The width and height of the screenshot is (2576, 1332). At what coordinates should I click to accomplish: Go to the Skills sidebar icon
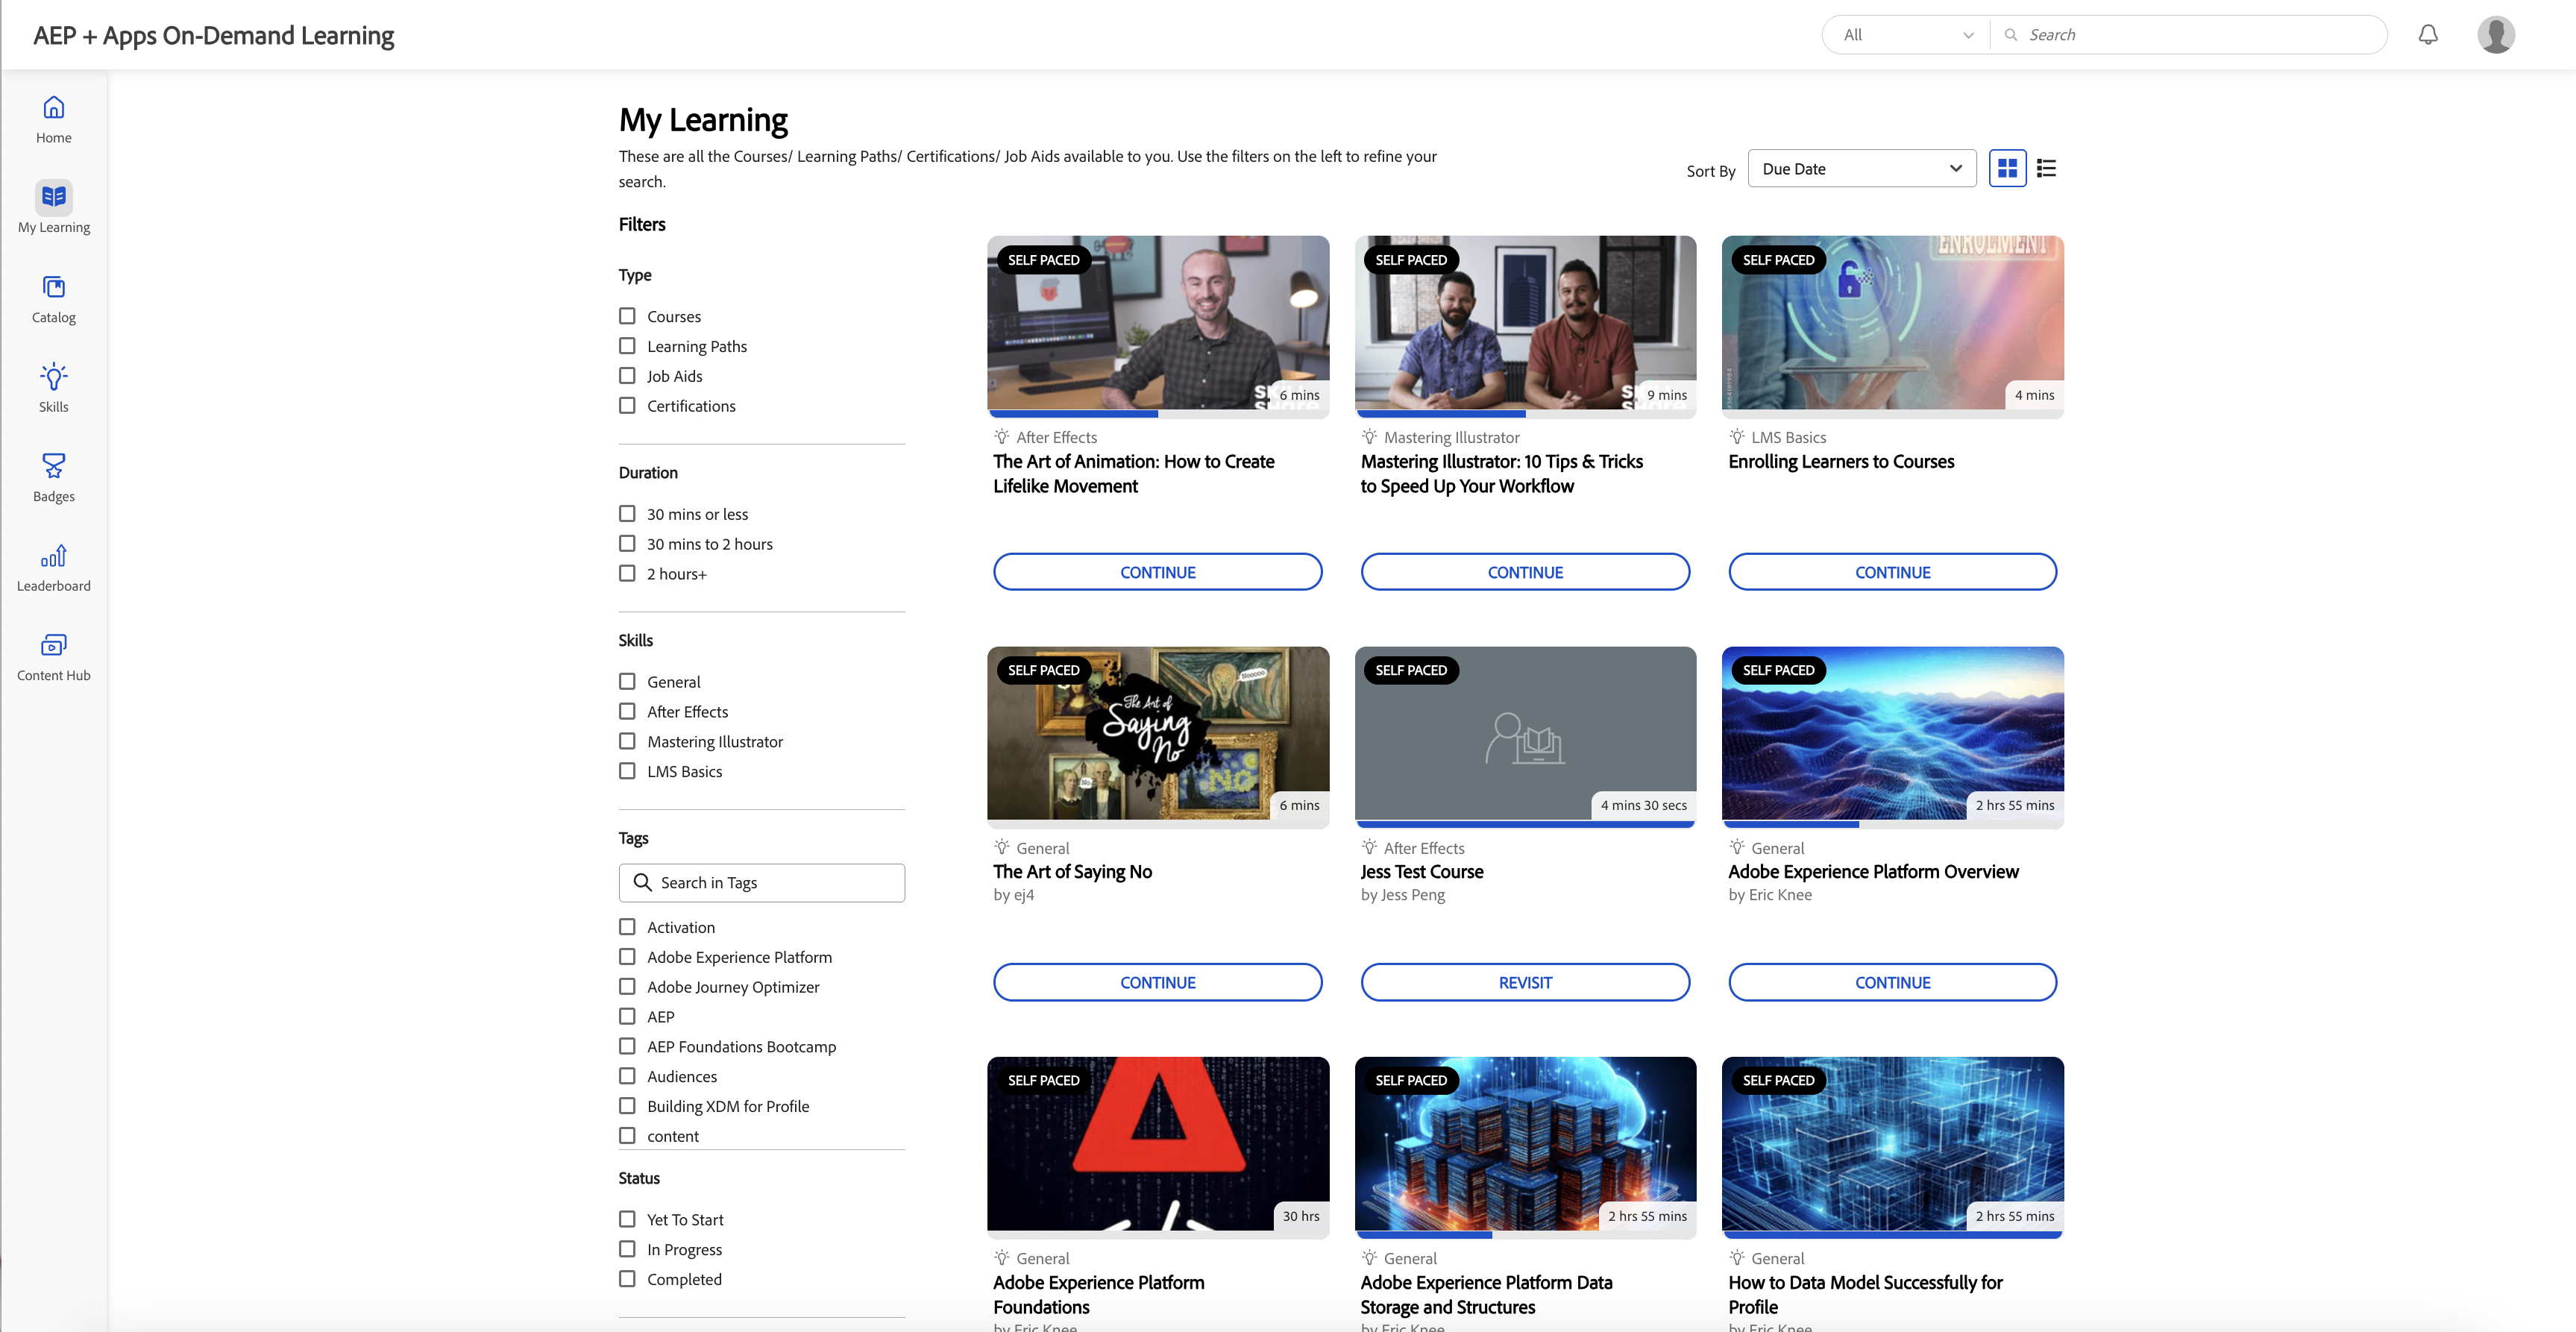click(54, 376)
